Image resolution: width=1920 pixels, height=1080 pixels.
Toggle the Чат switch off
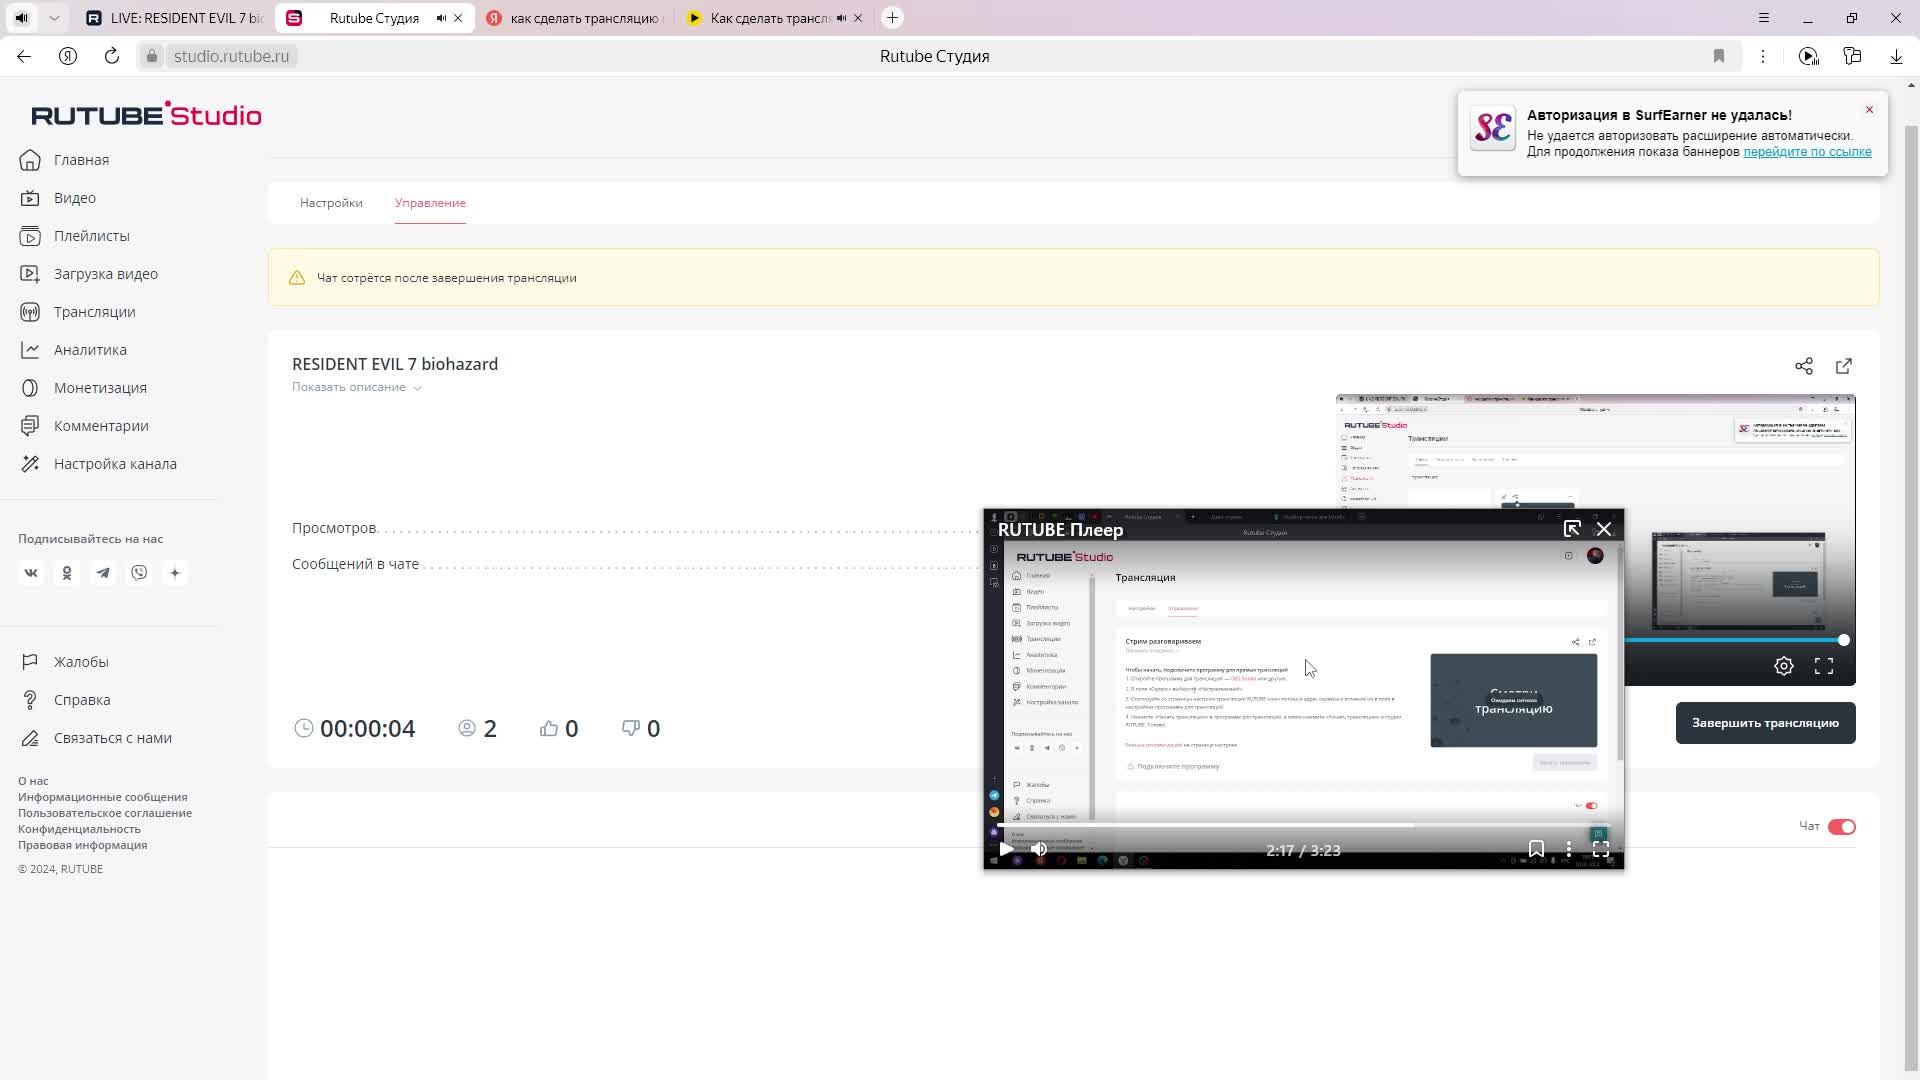(x=1842, y=827)
